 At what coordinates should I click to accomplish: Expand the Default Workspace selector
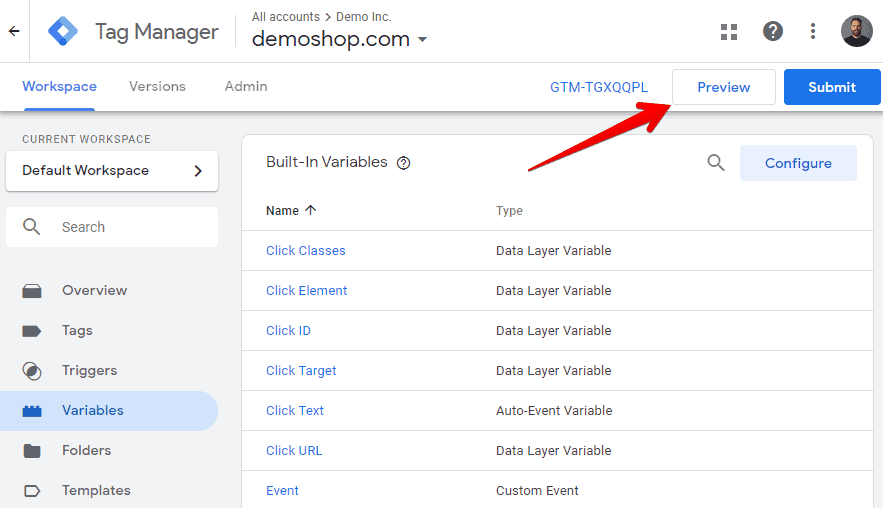tap(112, 171)
